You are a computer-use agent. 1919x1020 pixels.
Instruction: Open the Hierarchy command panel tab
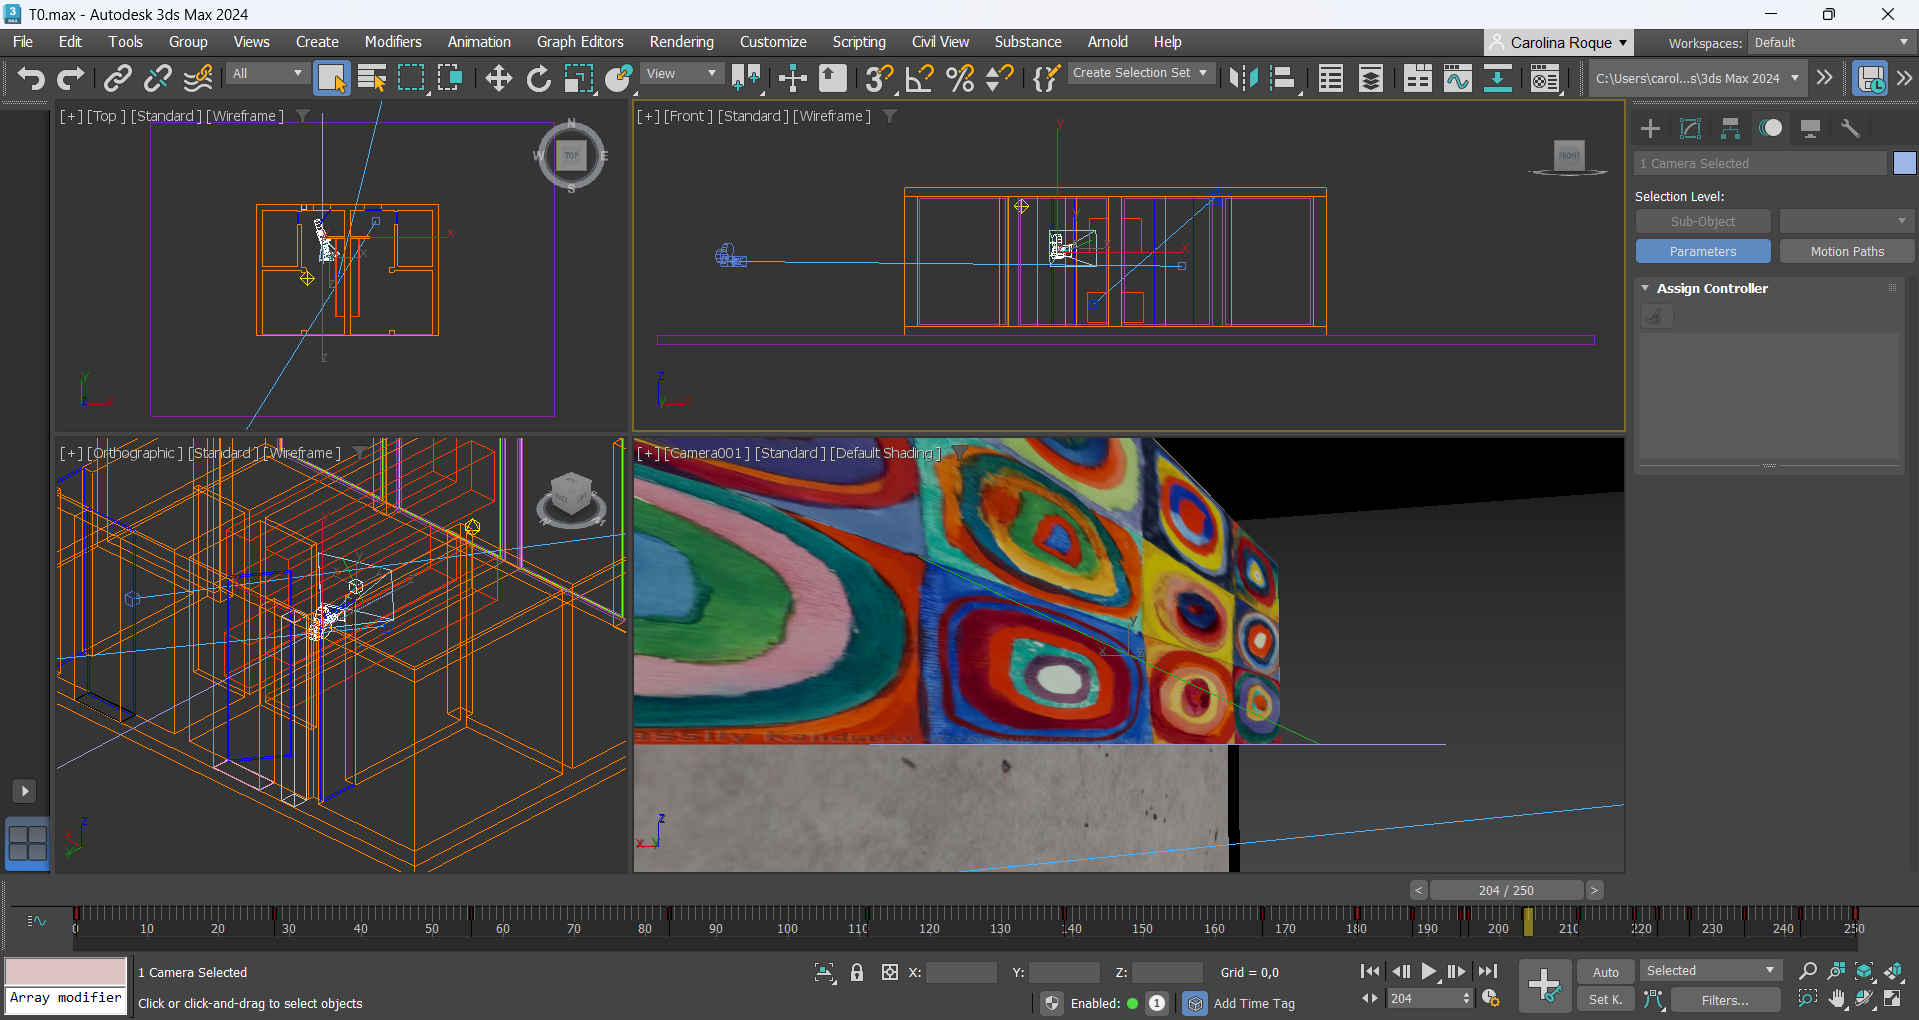click(1730, 128)
